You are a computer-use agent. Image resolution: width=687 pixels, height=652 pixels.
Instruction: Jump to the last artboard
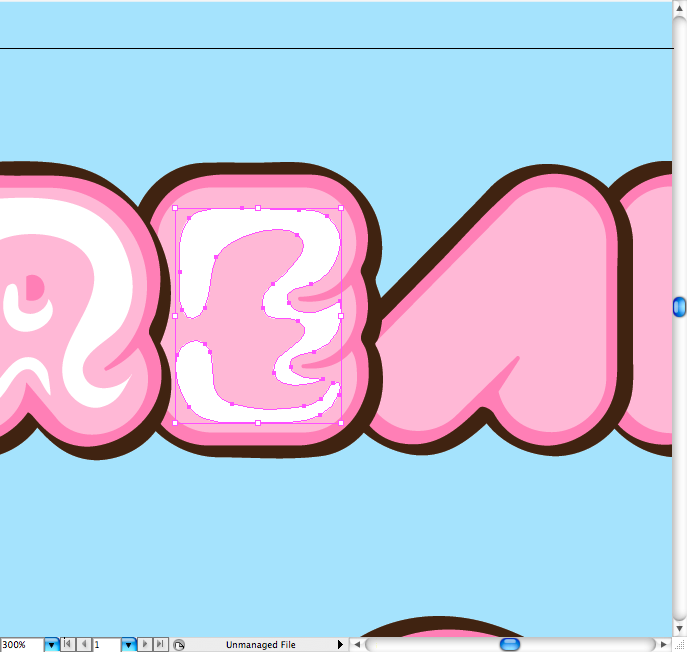coord(160,645)
